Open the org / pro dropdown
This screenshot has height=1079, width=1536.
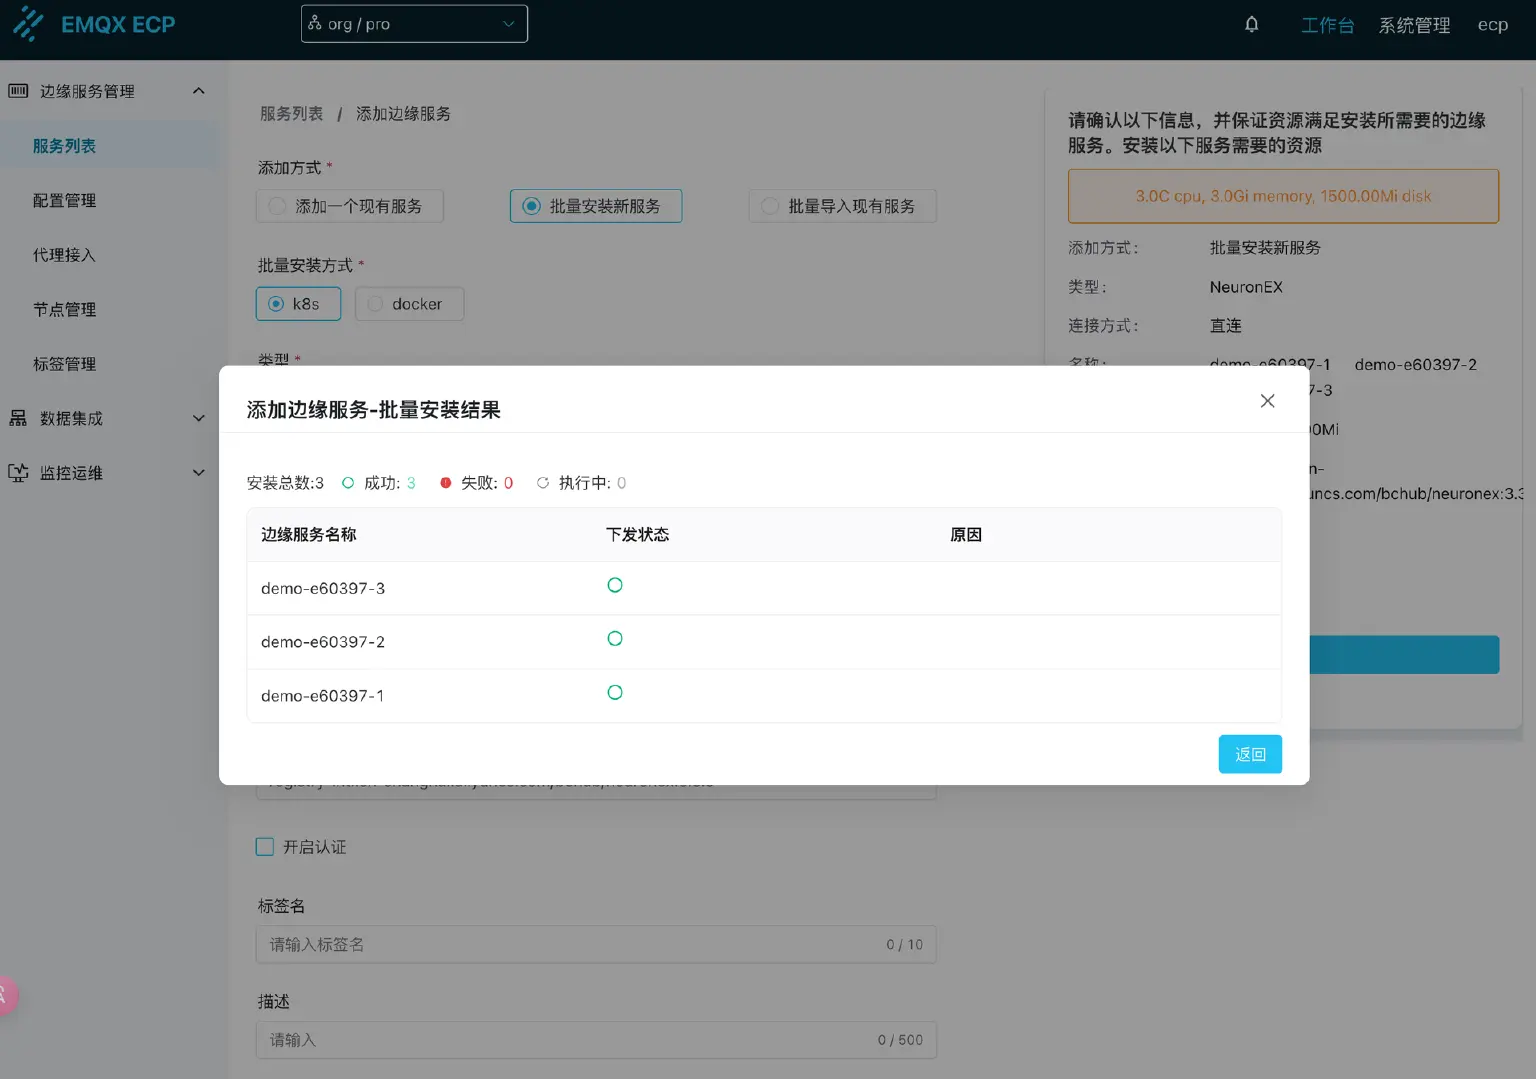pyautogui.click(x=414, y=22)
